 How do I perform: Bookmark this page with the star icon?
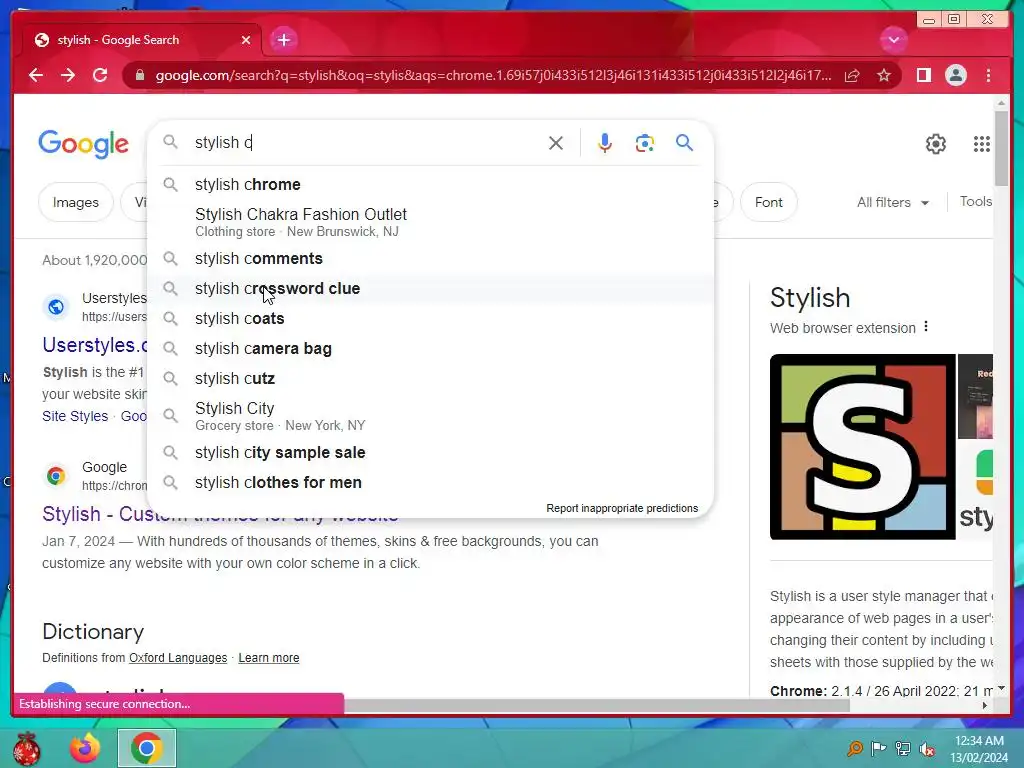[884, 76]
